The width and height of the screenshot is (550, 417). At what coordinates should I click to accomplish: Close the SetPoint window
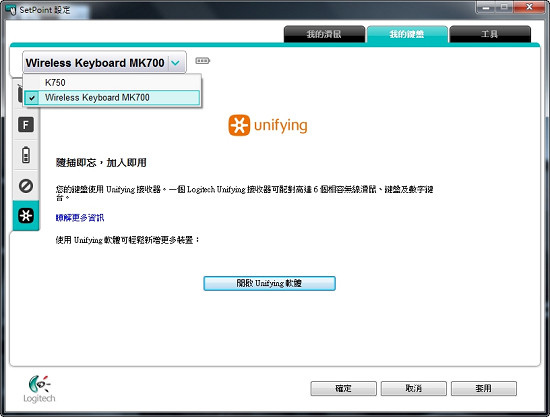[x=529, y=7]
